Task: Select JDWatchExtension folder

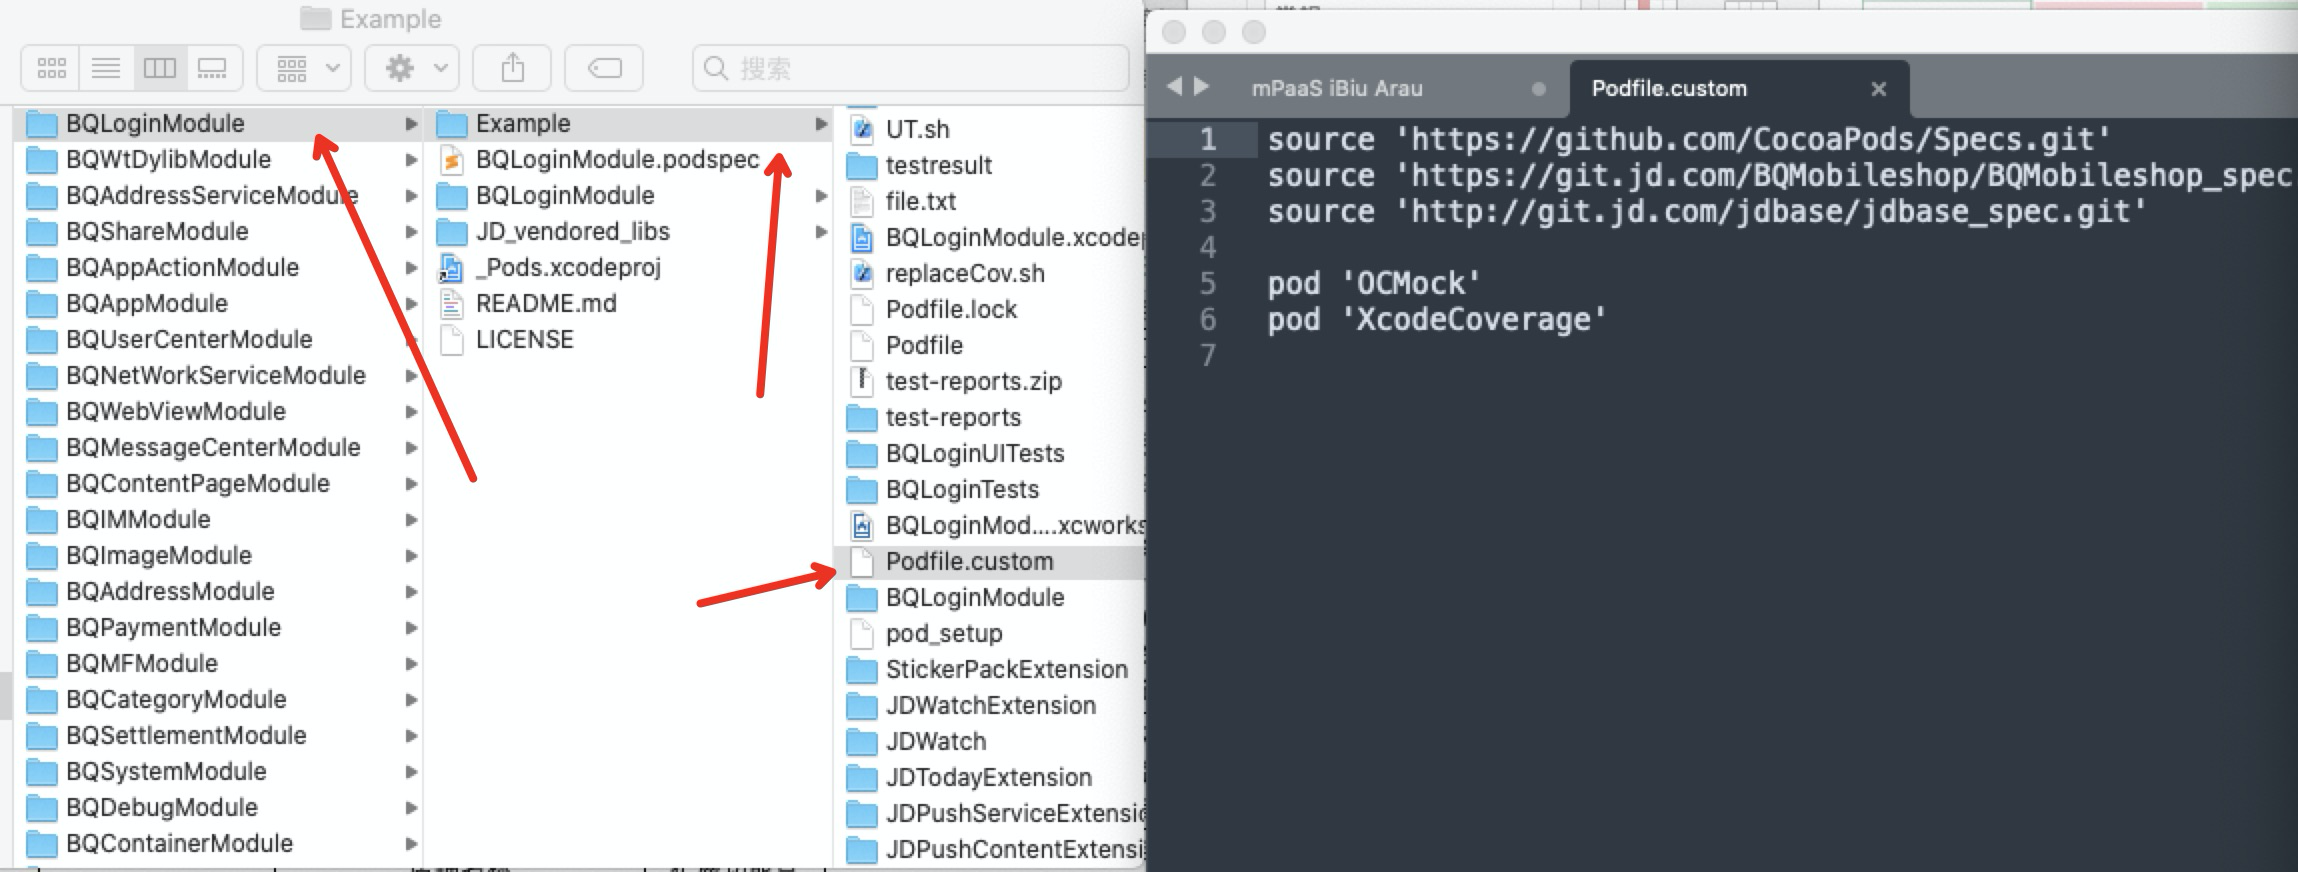Action: [x=992, y=706]
